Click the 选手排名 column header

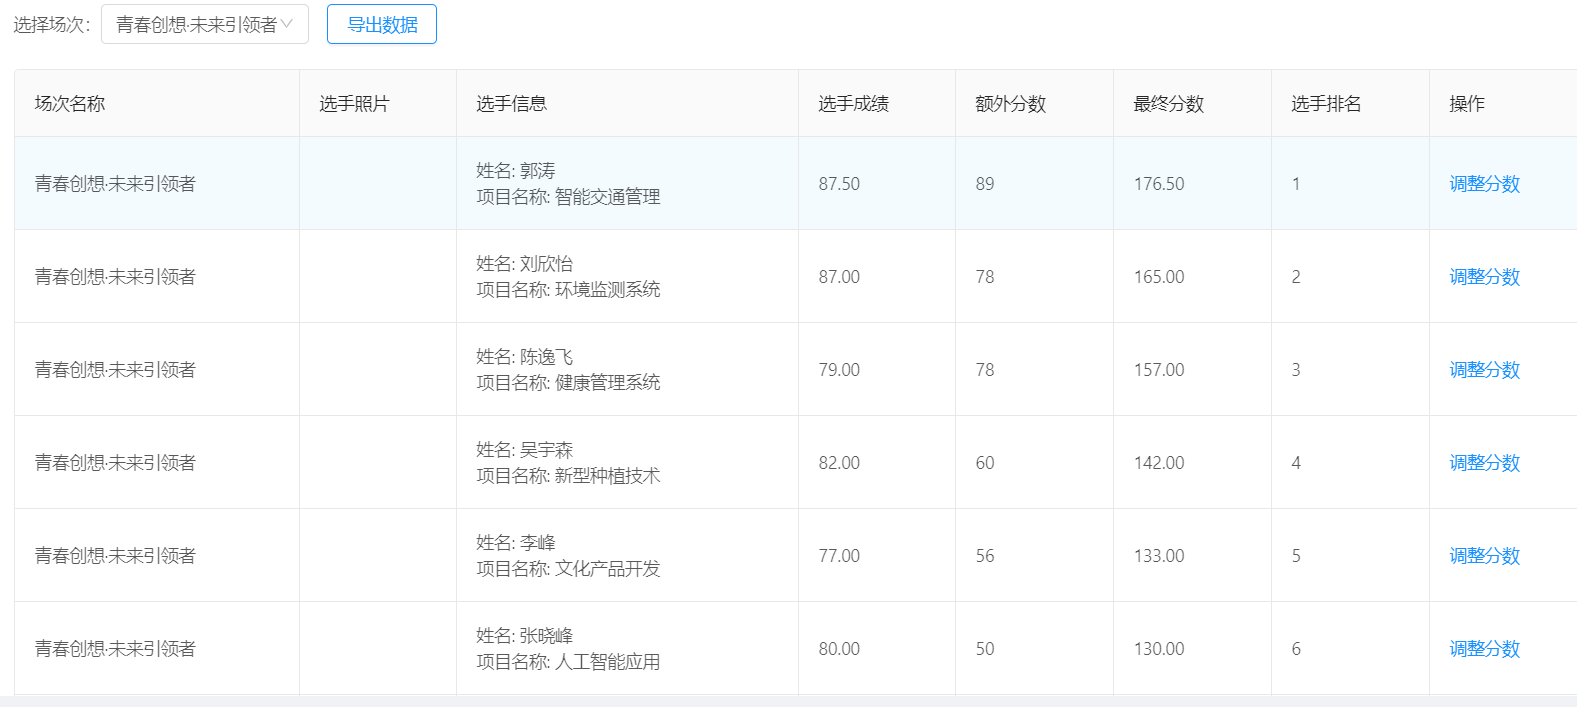1350,103
